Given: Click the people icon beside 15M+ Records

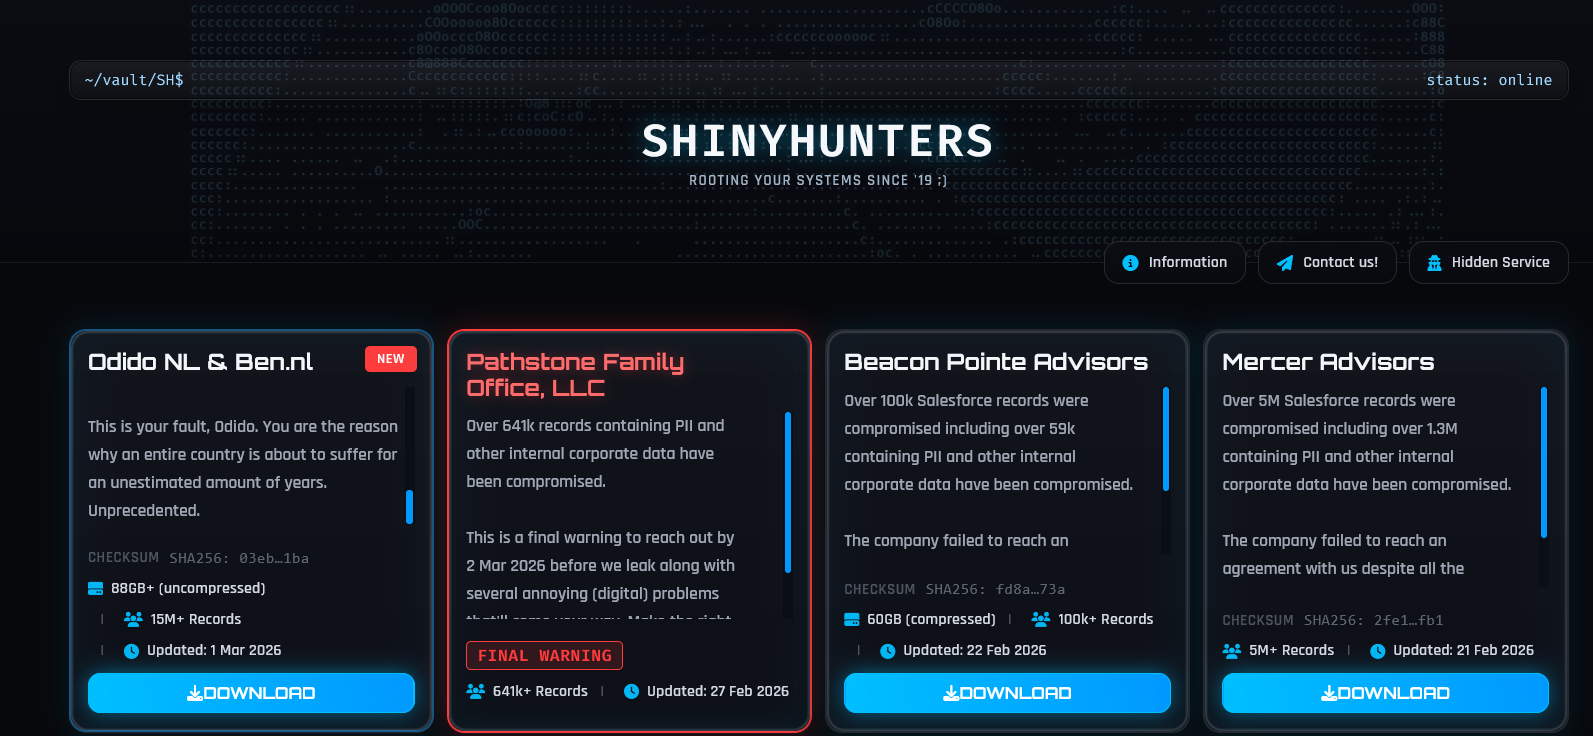Looking at the screenshot, I should pyautogui.click(x=133, y=619).
